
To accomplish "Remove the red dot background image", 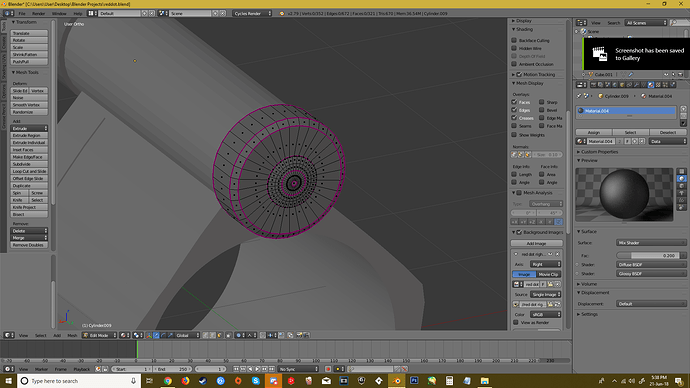I will pos(558,254).
